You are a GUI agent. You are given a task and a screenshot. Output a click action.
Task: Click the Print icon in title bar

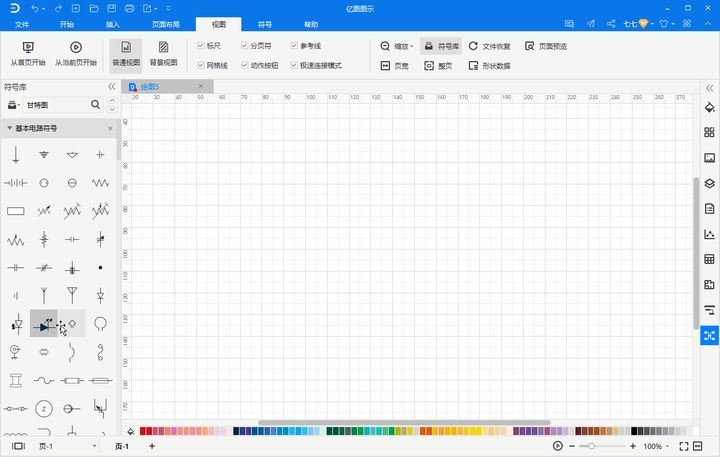point(129,9)
